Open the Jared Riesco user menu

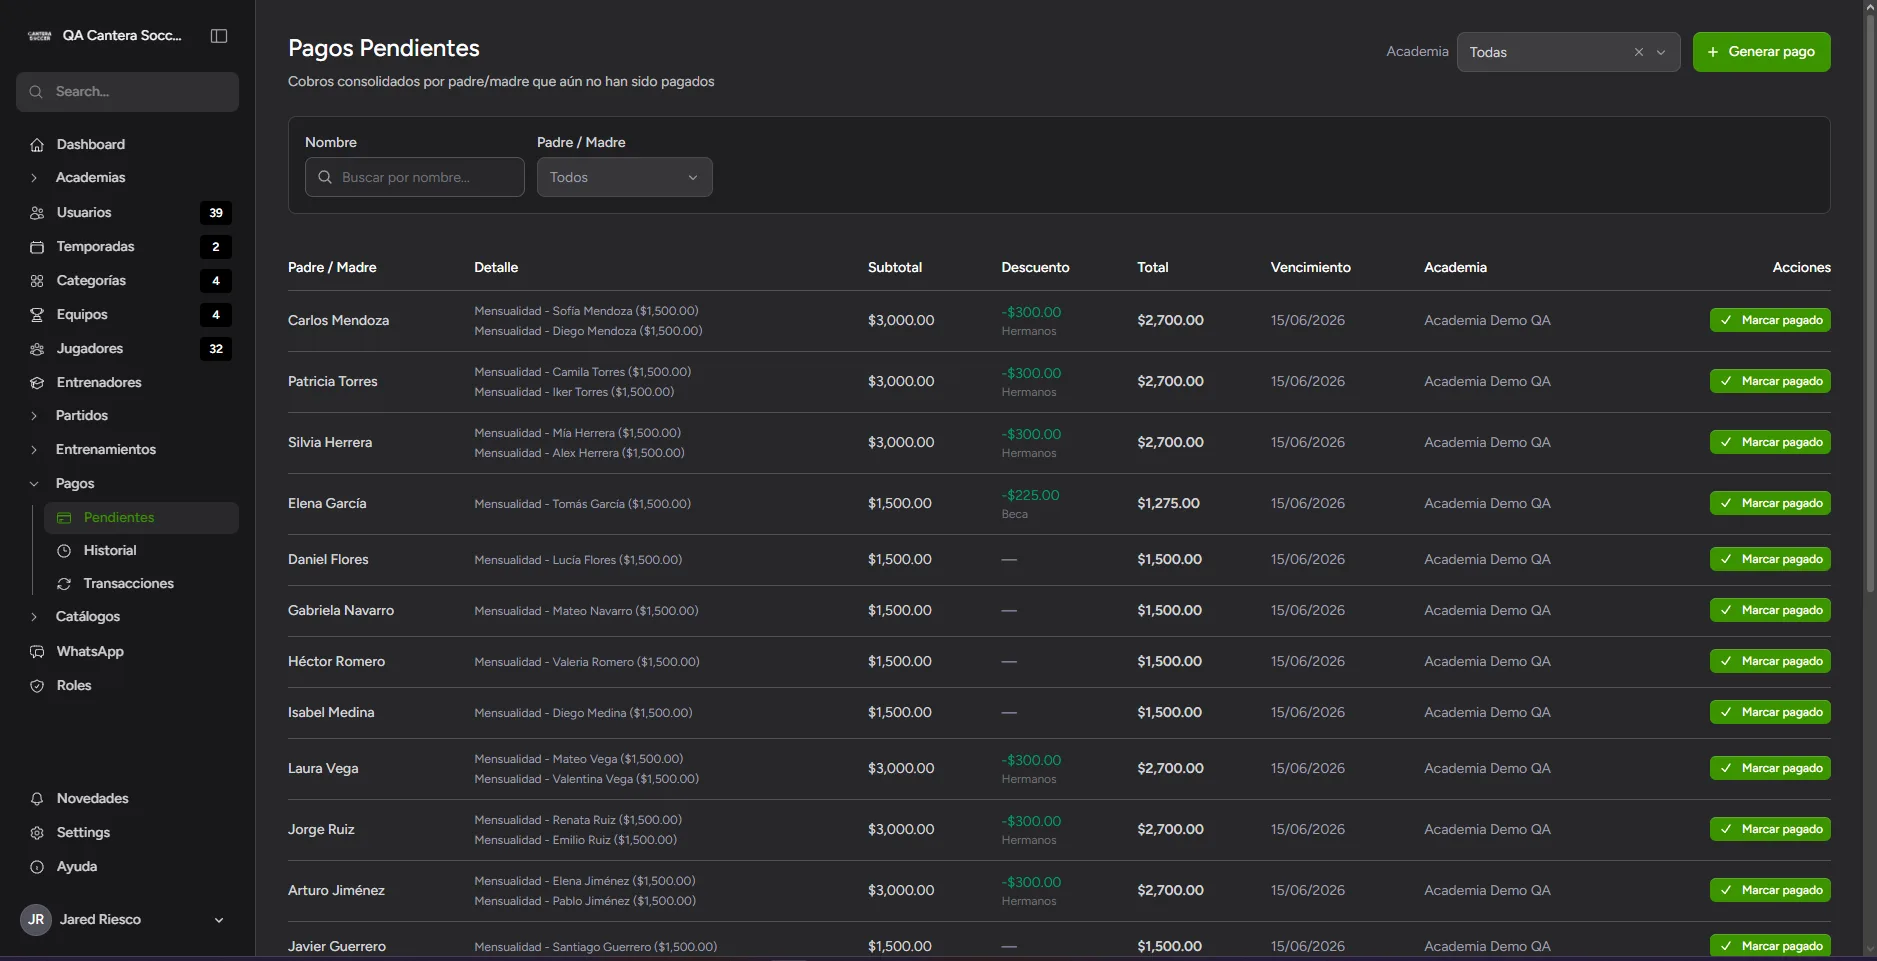127,920
